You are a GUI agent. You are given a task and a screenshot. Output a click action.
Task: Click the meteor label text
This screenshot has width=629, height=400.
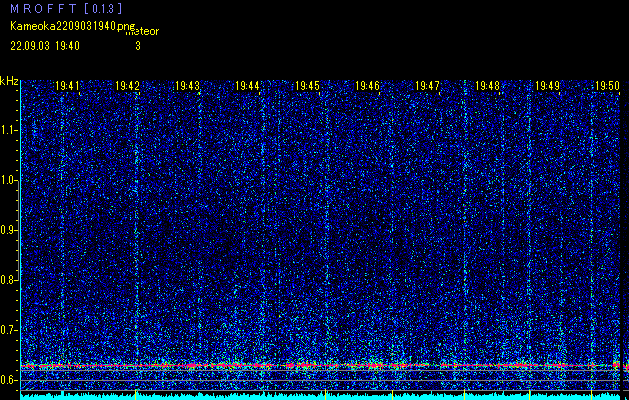point(142,31)
